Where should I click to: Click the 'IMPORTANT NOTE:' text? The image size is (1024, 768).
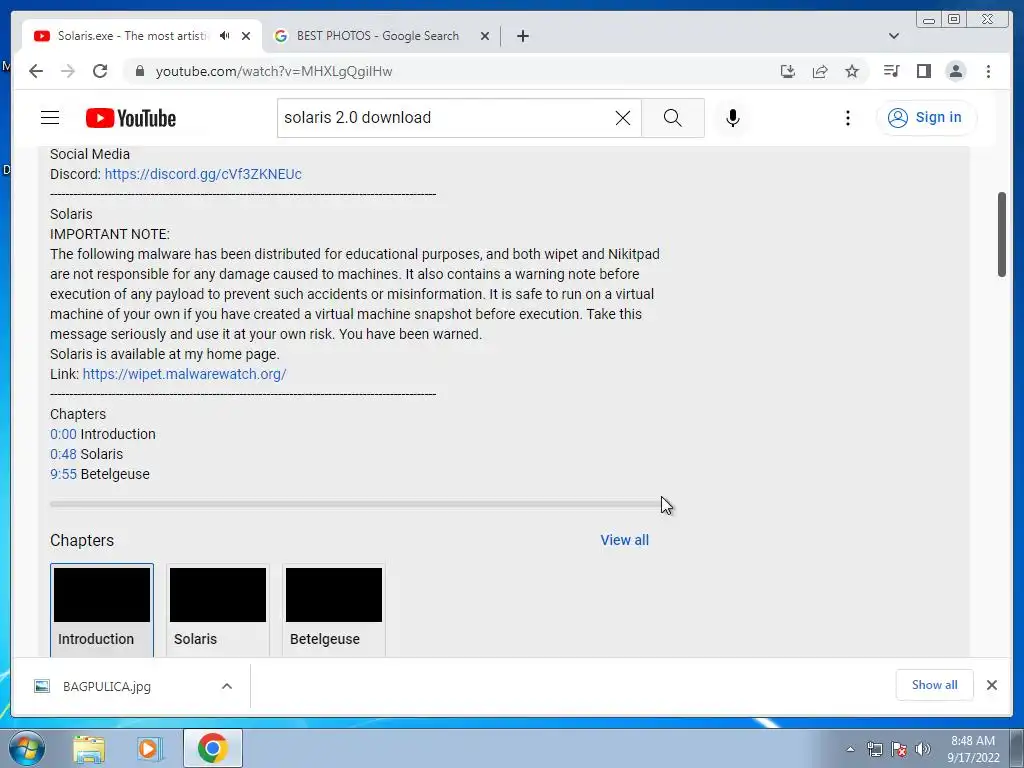110,234
